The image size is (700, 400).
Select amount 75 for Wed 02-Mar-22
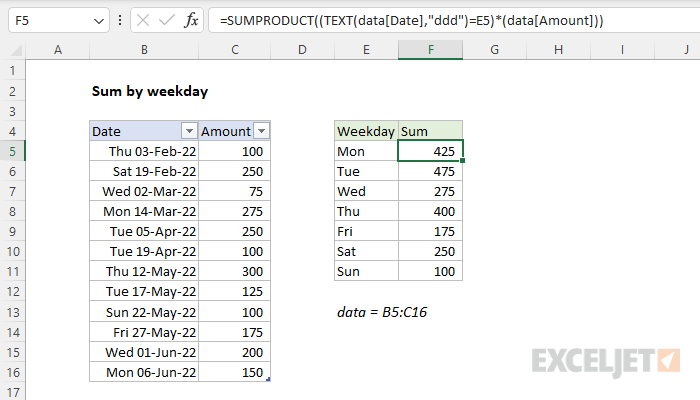[234, 192]
